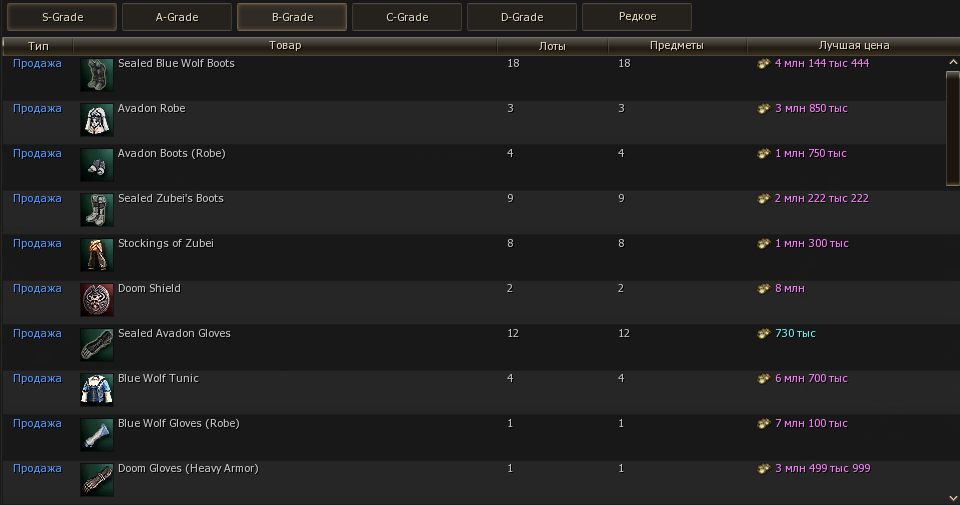Sort by the Товар column header
Screen dimensions: 960x505
[285, 45]
